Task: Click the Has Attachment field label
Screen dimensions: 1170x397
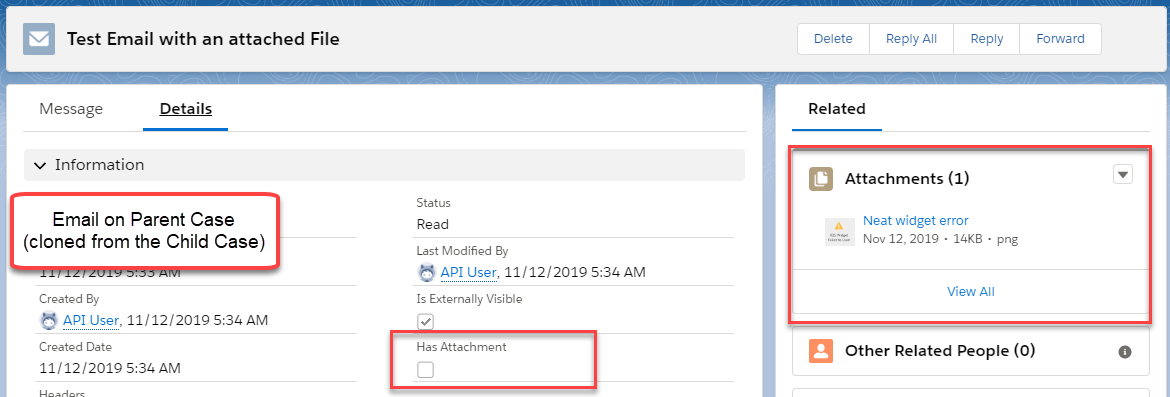Action: pyautogui.click(x=461, y=347)
